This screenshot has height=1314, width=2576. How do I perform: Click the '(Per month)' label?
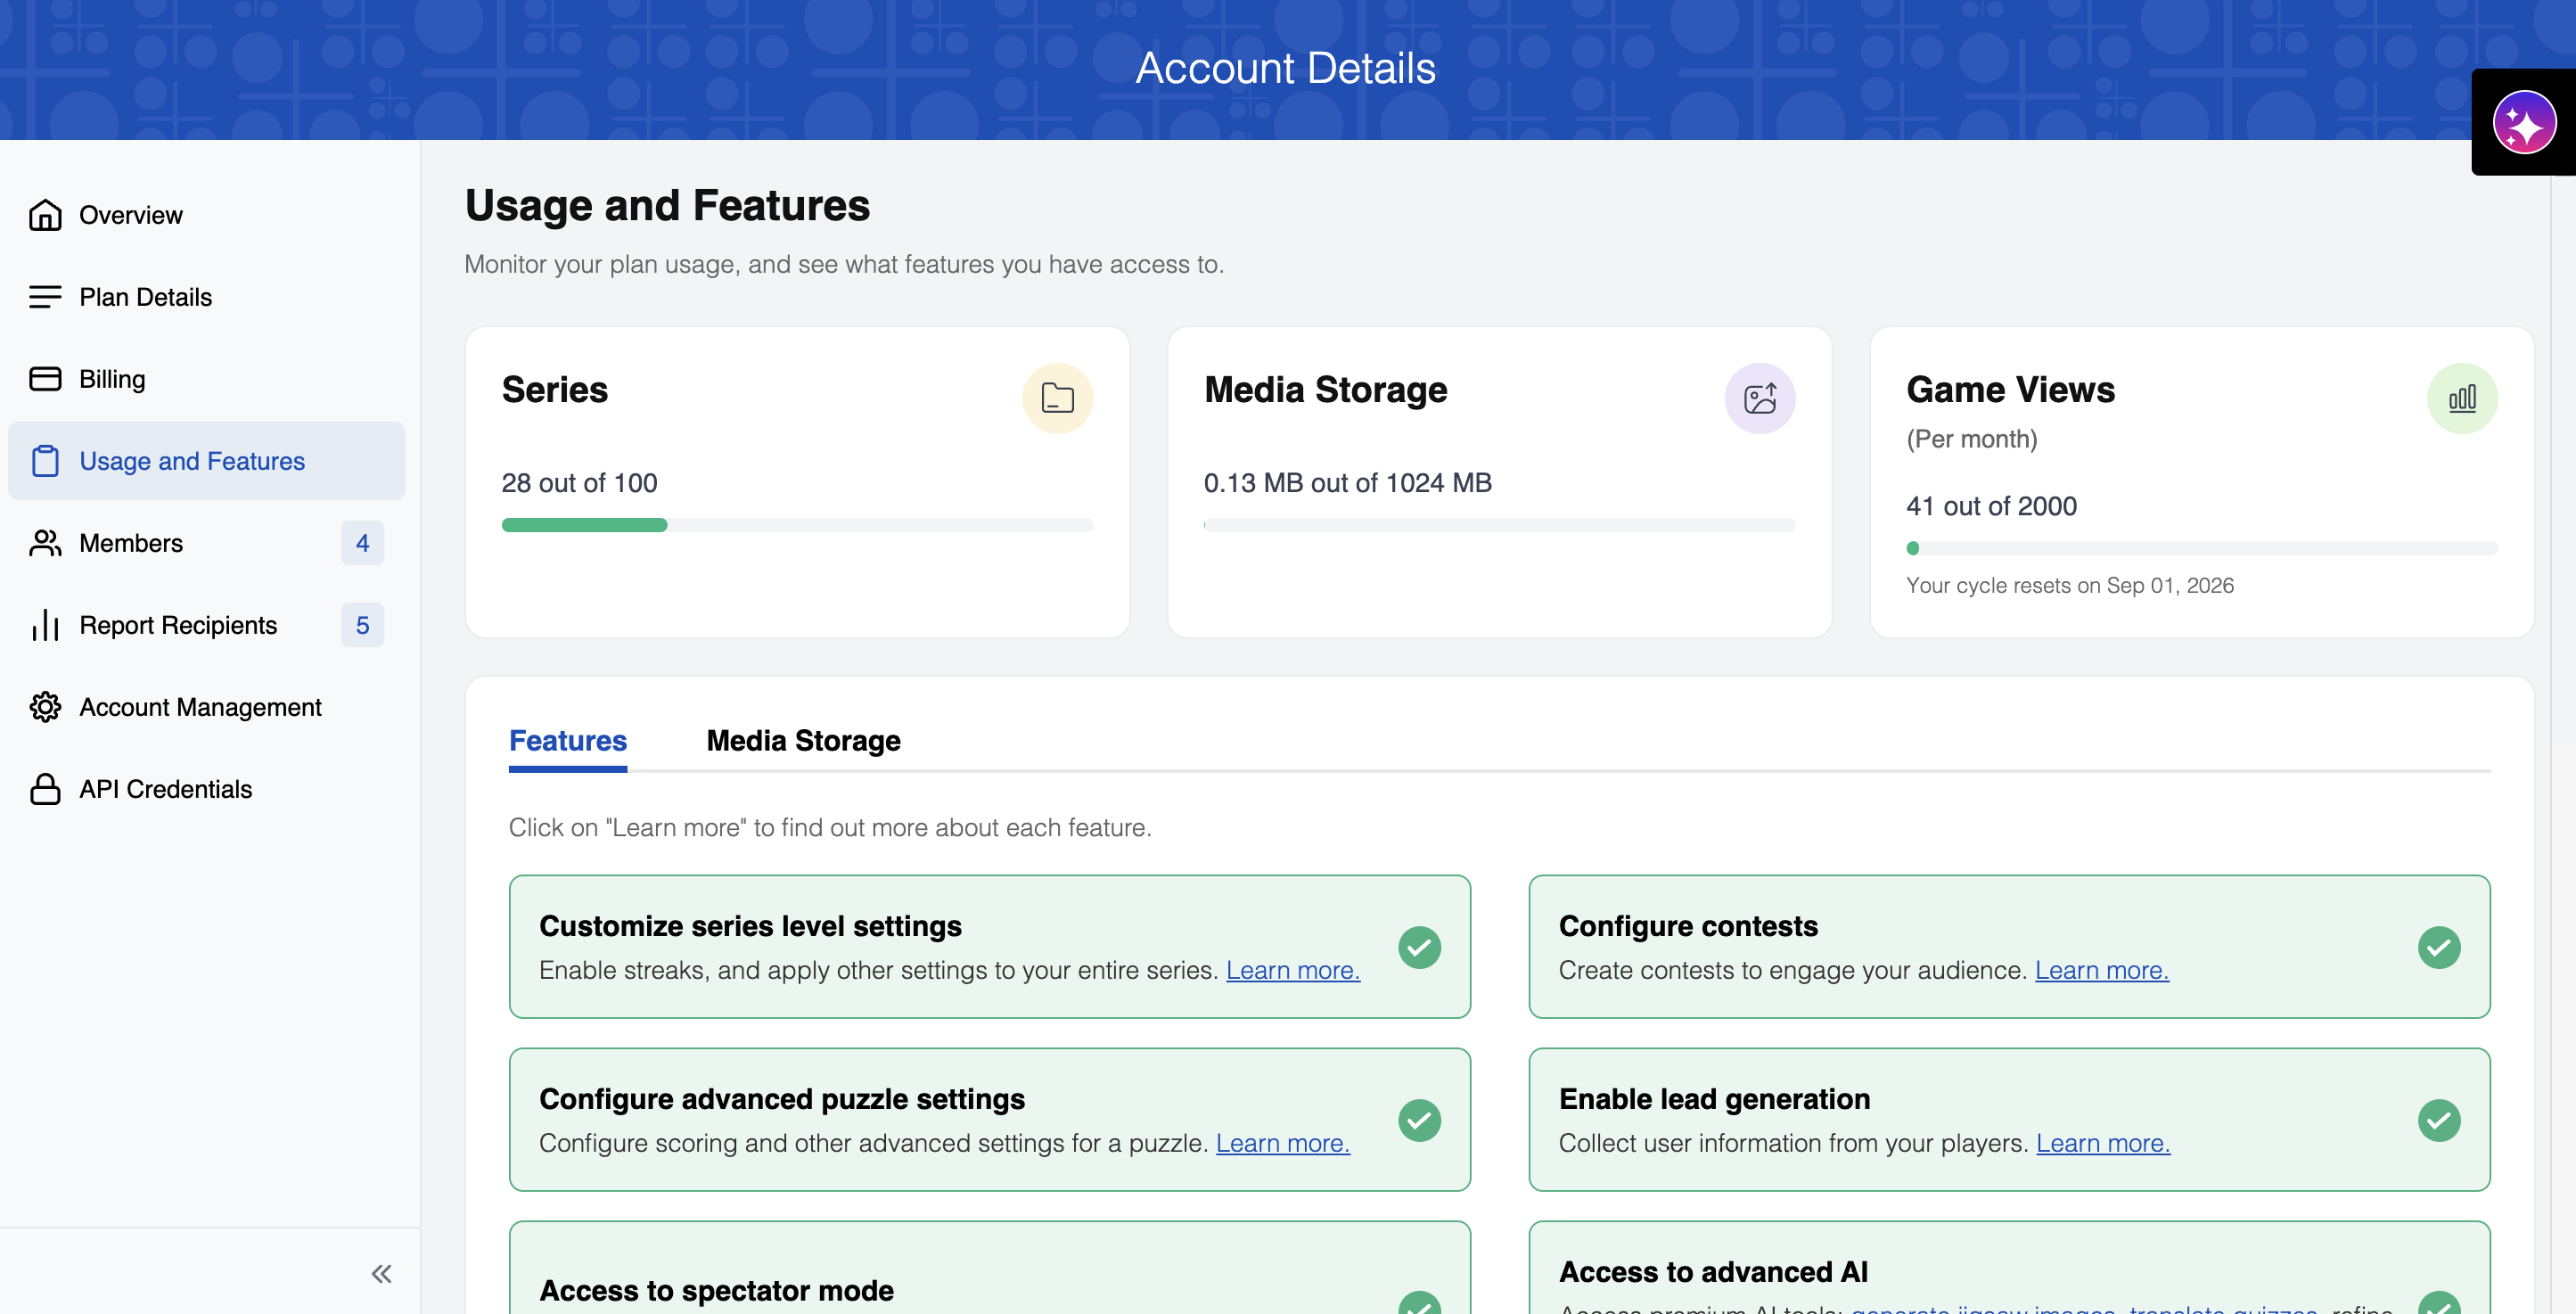1972,439
